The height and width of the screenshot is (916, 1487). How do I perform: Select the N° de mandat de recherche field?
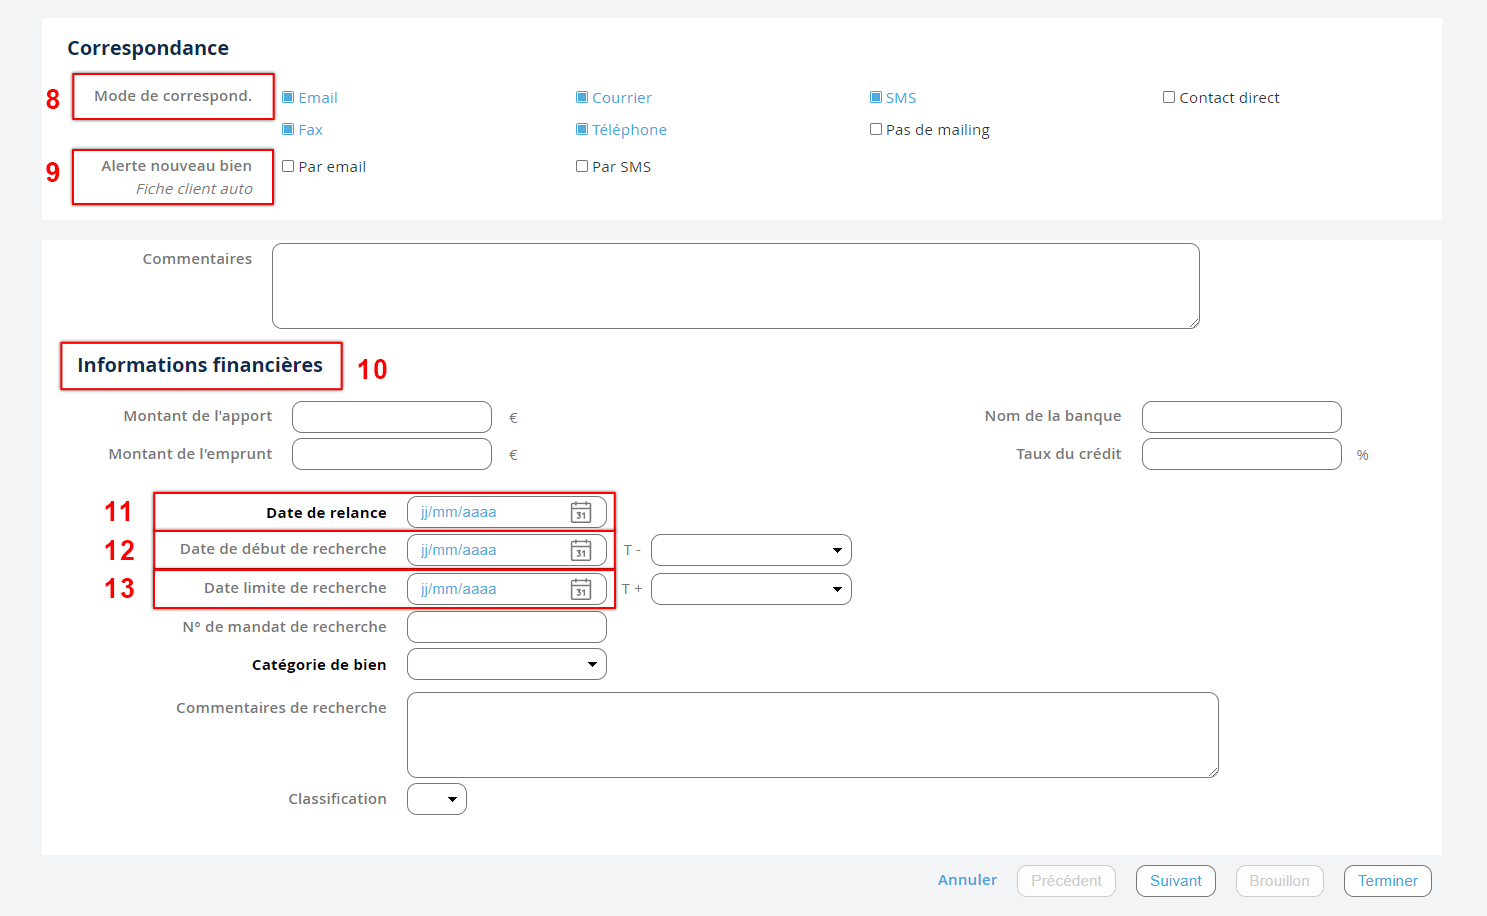(507, 627)
